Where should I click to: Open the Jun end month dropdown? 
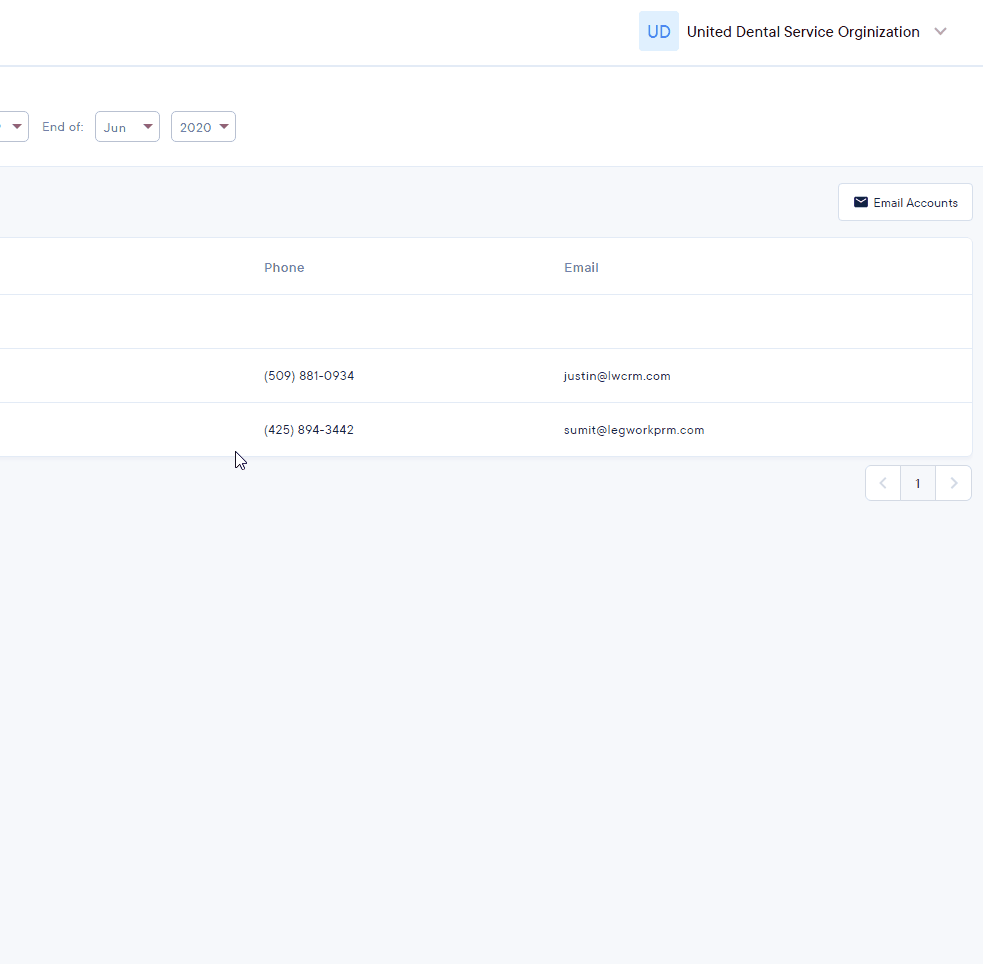(x=127, y=127)
